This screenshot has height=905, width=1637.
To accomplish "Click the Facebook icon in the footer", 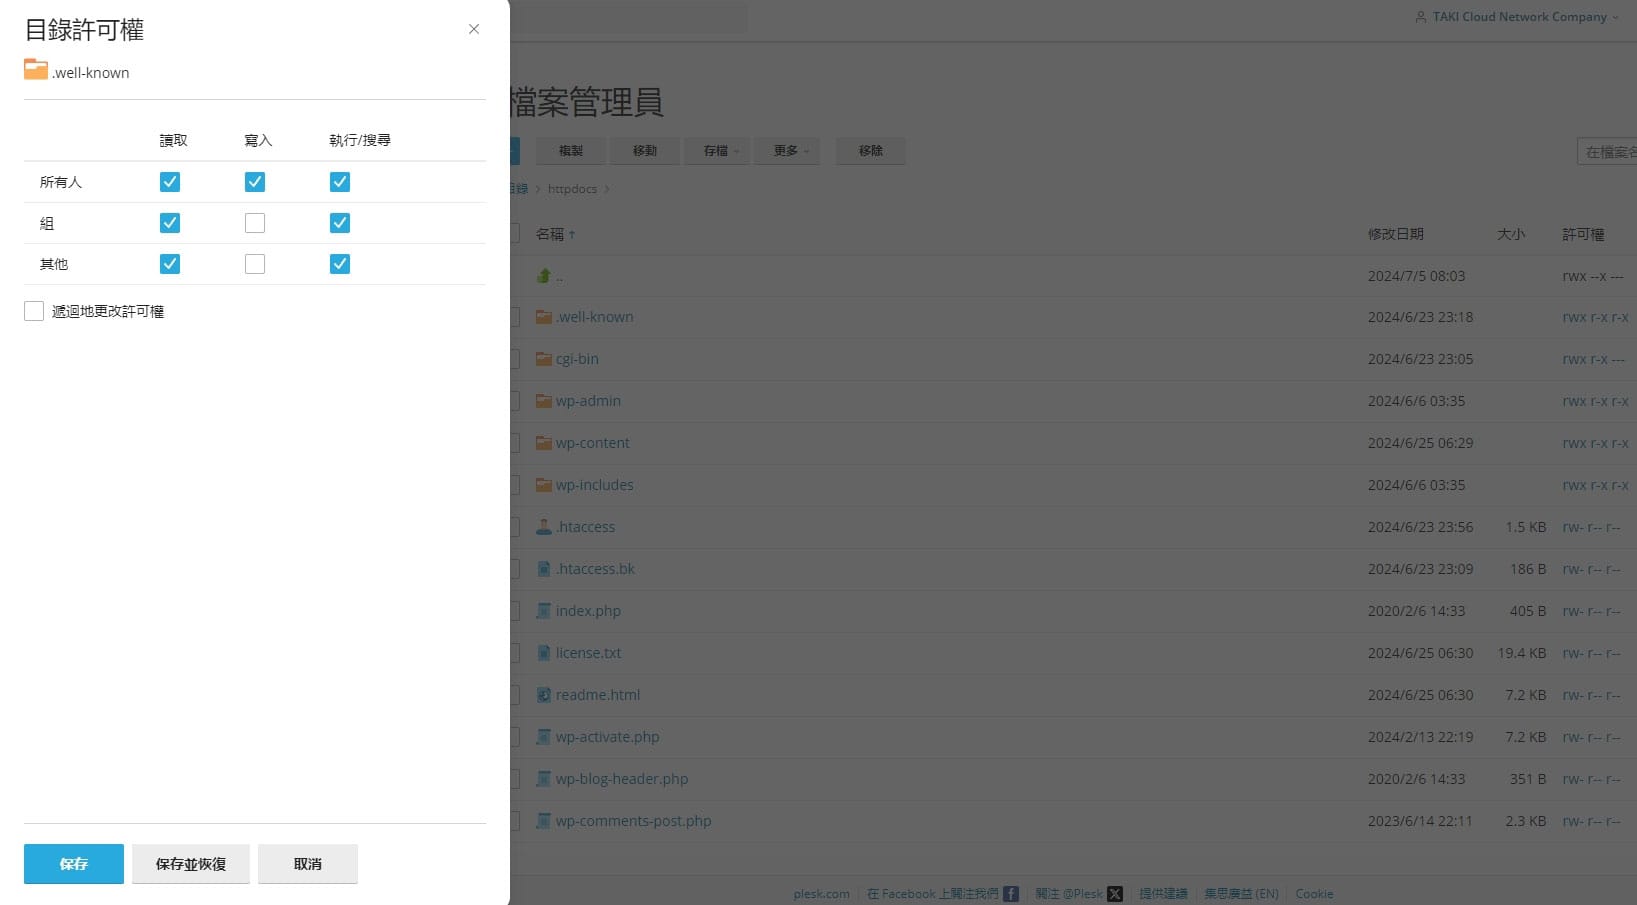I will (x=1011, y=893).
